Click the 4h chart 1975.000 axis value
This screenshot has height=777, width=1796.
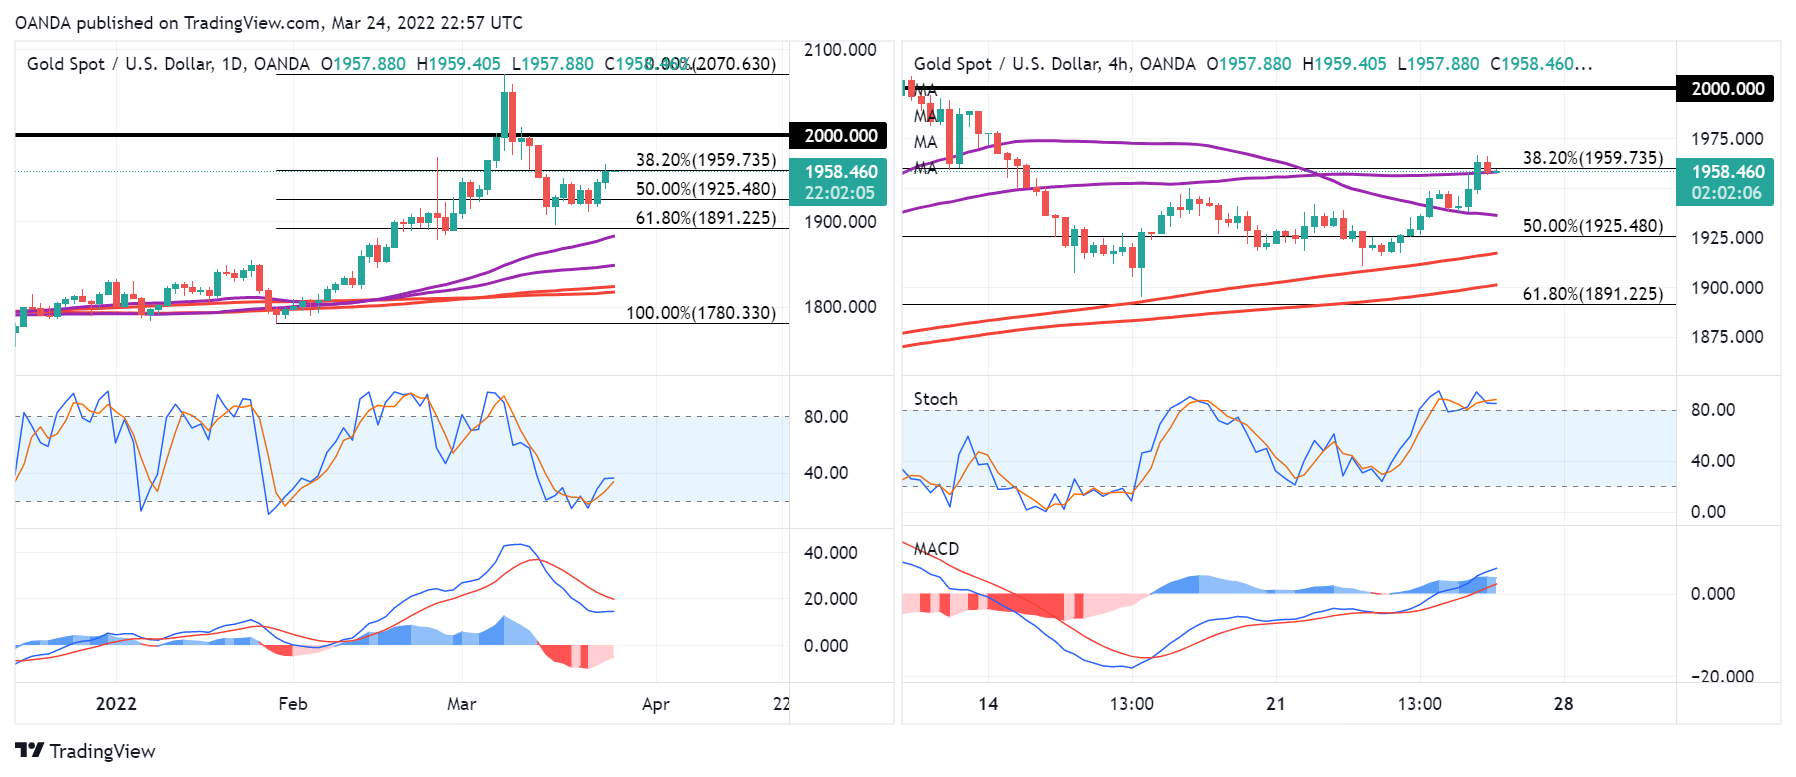click(x=1727, y=139)
